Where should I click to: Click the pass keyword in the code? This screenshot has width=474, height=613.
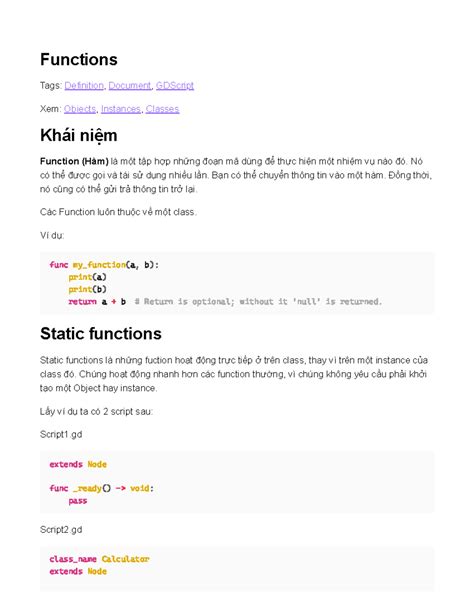(77, 501)
